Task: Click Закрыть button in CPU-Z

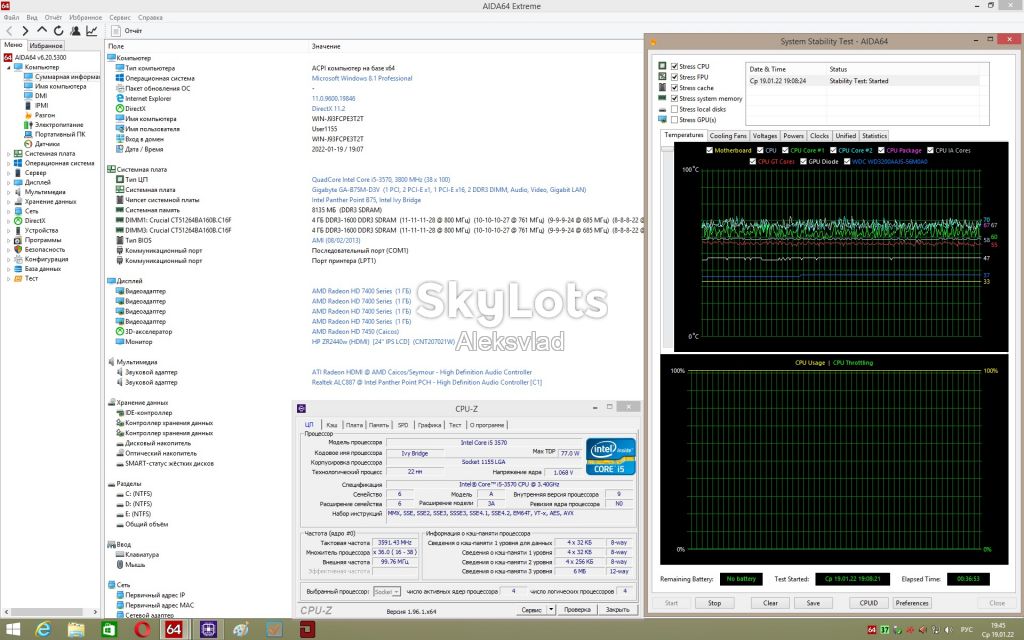Action: pyautogui.click(x=617, y=609)
